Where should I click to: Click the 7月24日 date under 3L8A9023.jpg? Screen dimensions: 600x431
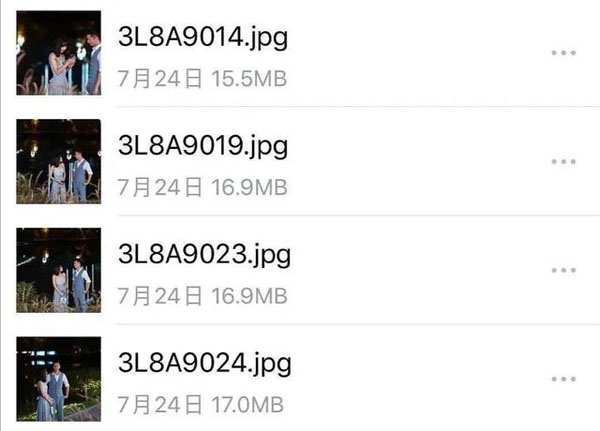(160, 296)
